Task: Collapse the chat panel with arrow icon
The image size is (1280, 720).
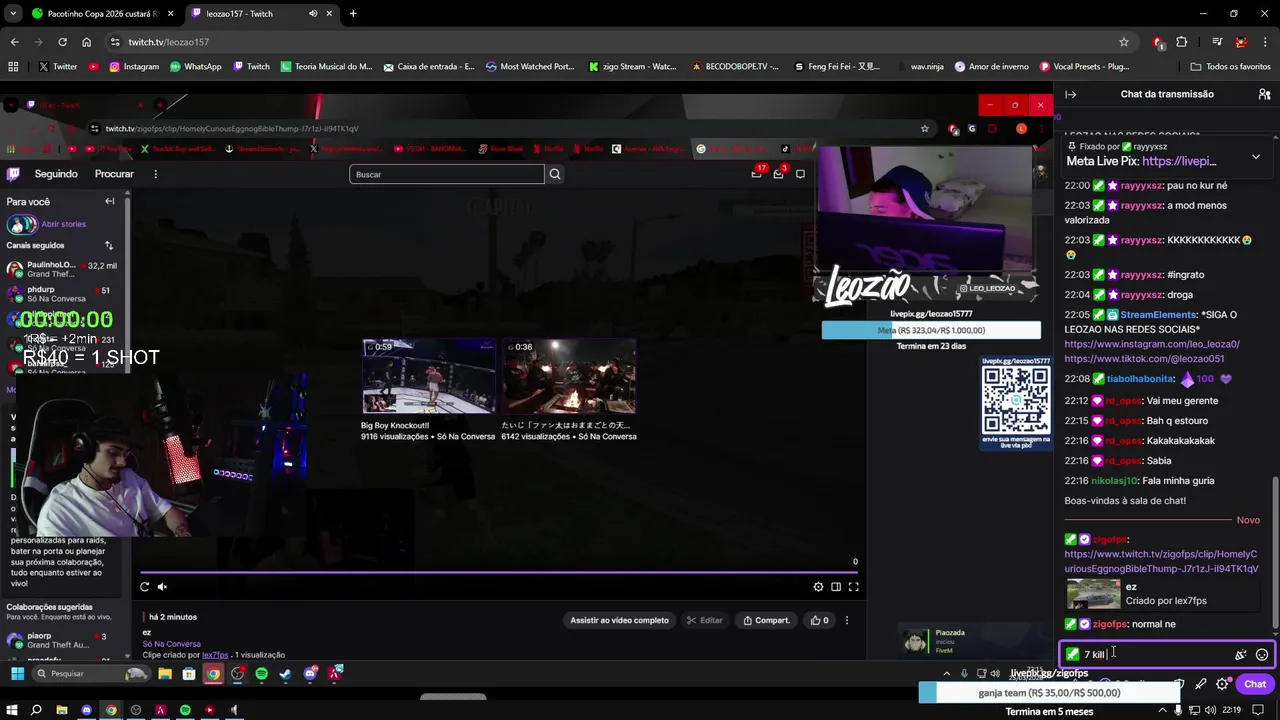Action: [x=1070, y=94]
